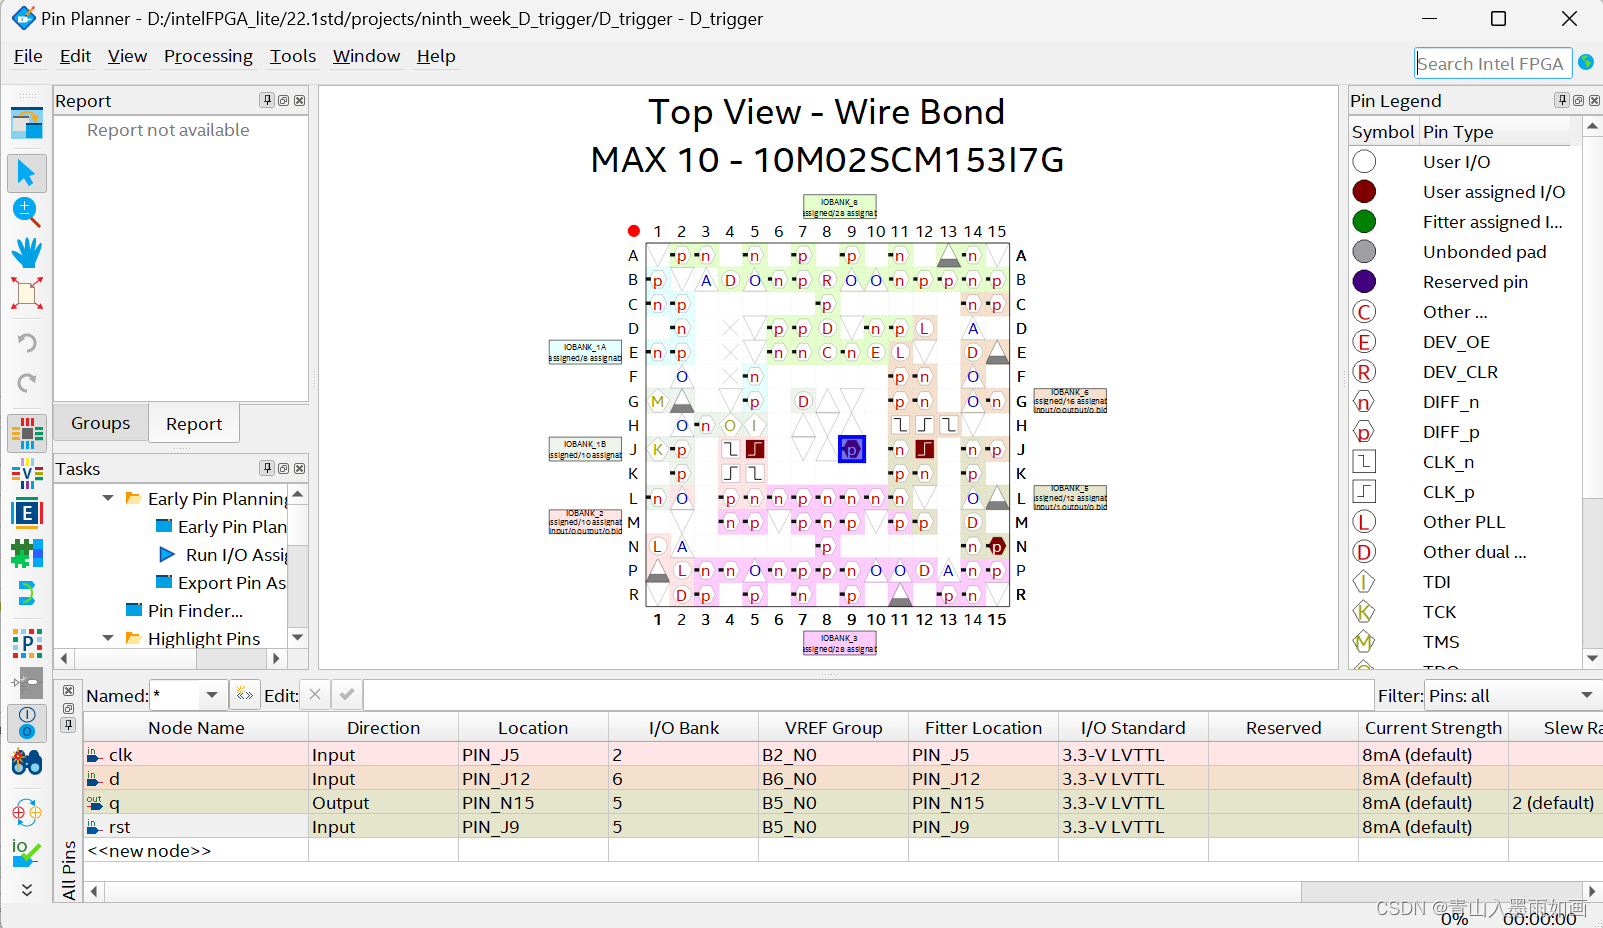
Task: Click the swap-pins circular arrows icon
Action: coord(27,812)
